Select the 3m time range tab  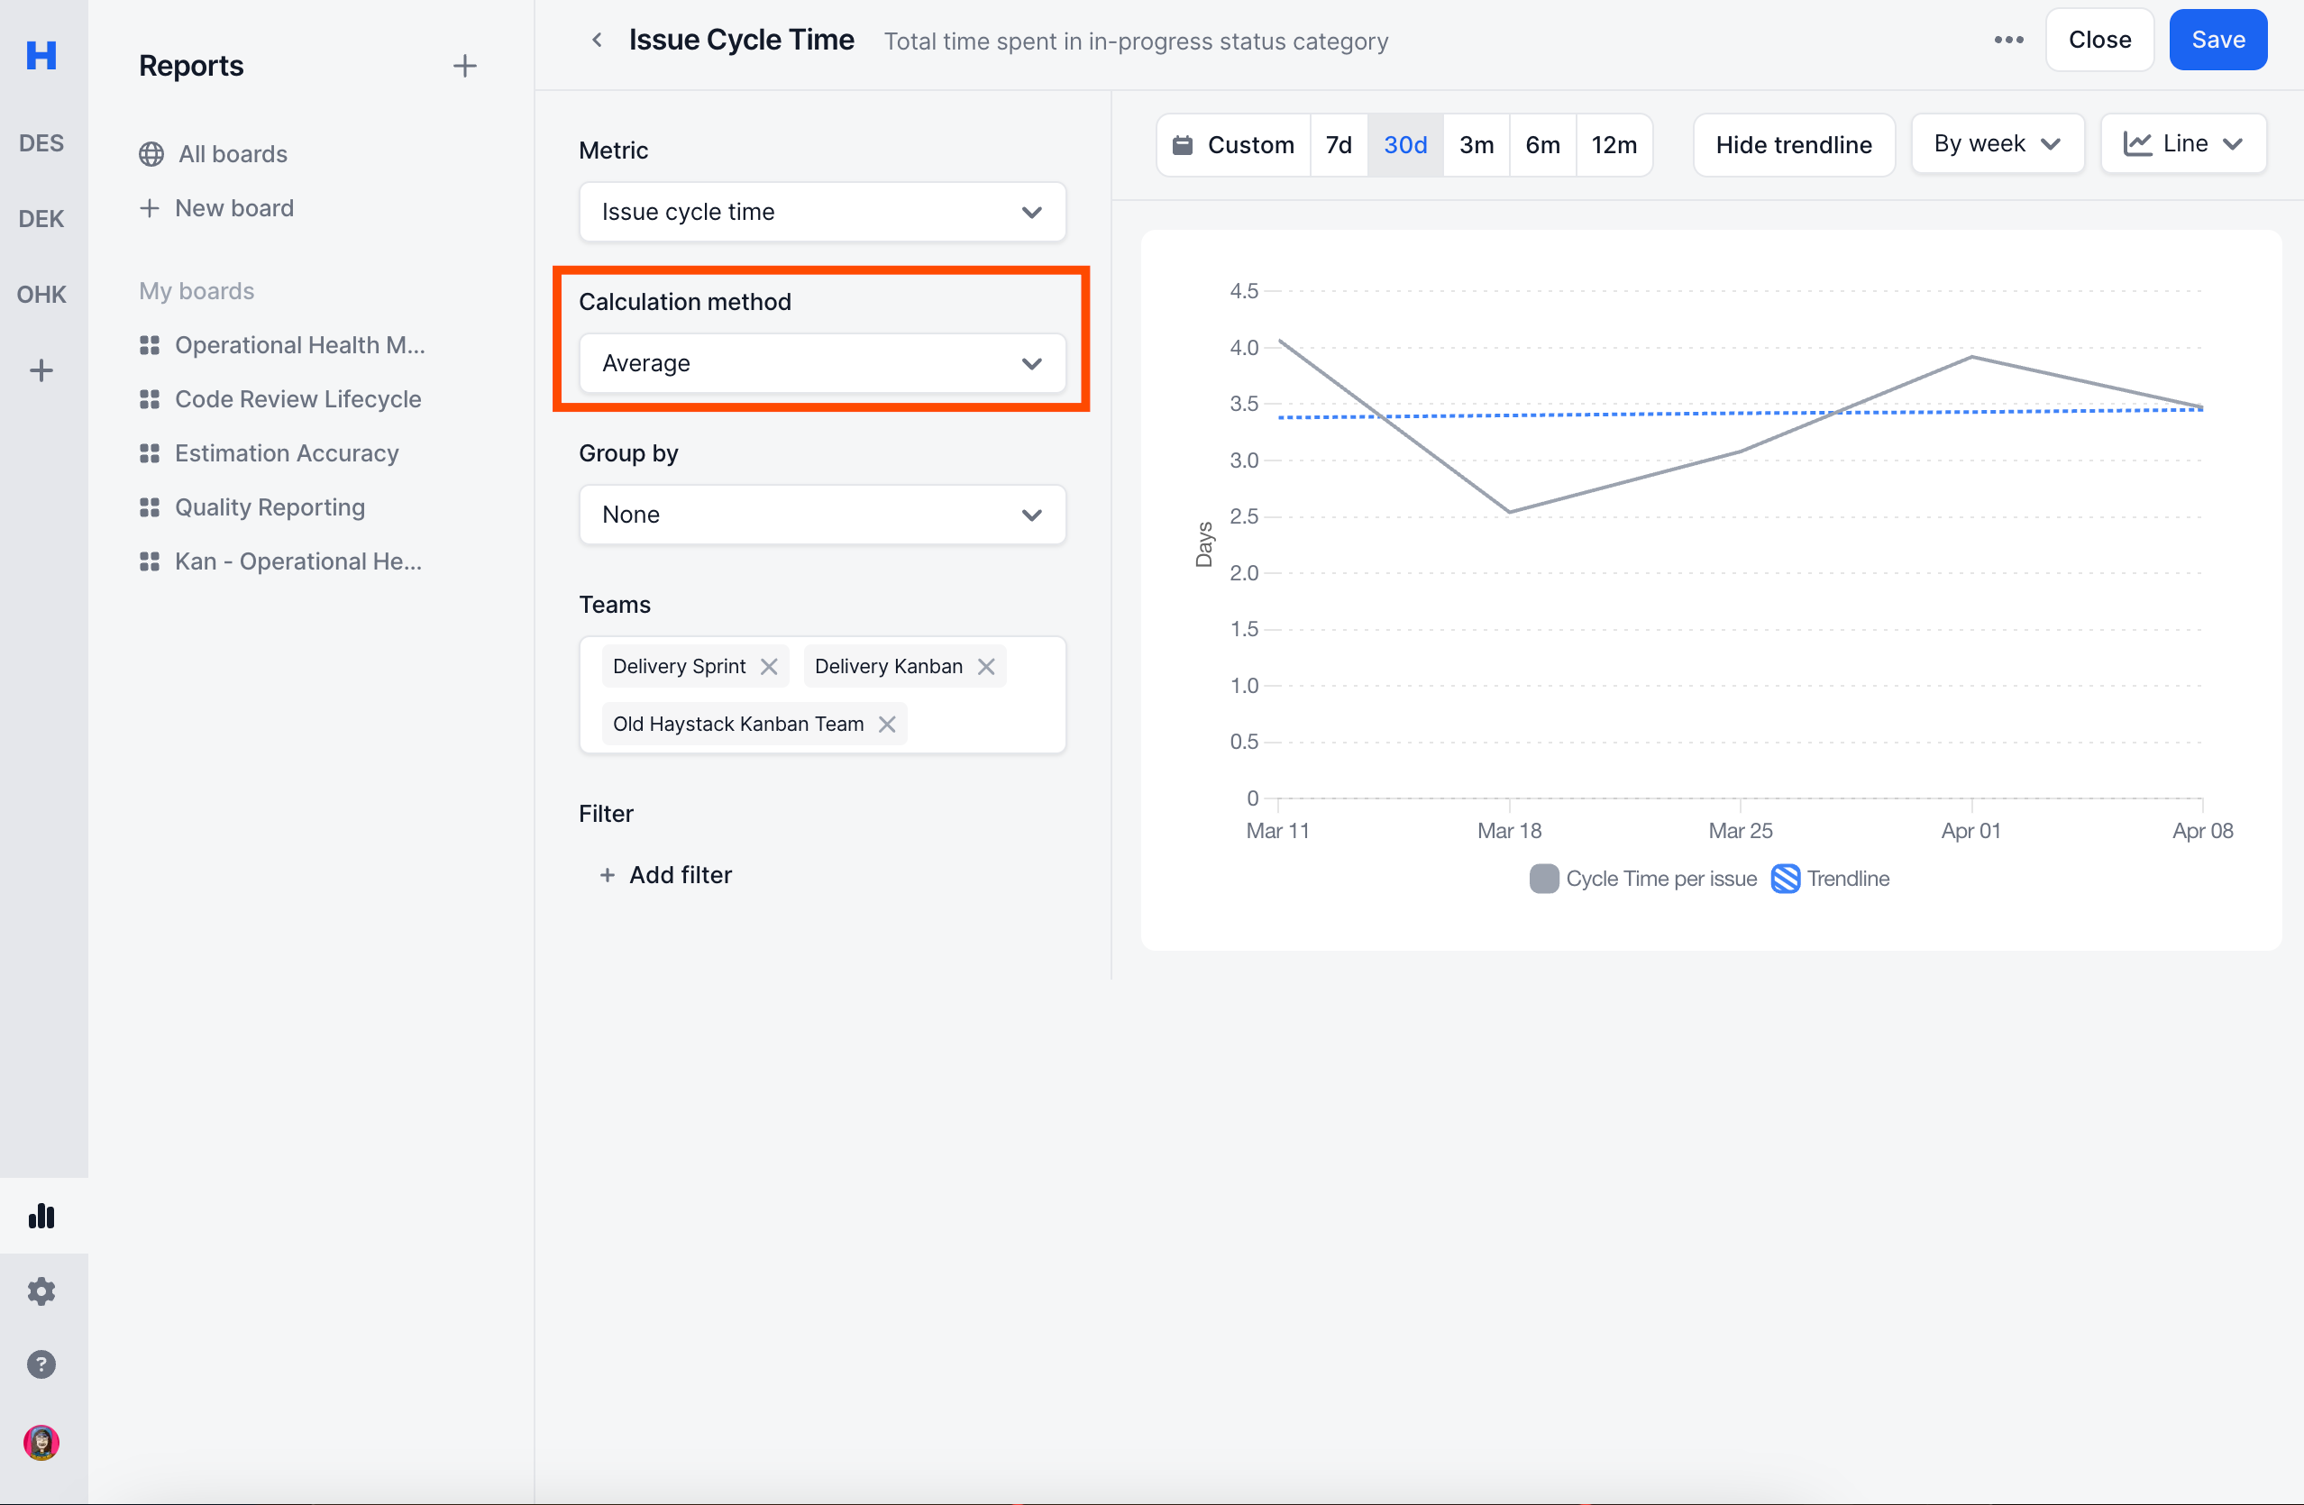point(1475,145)
